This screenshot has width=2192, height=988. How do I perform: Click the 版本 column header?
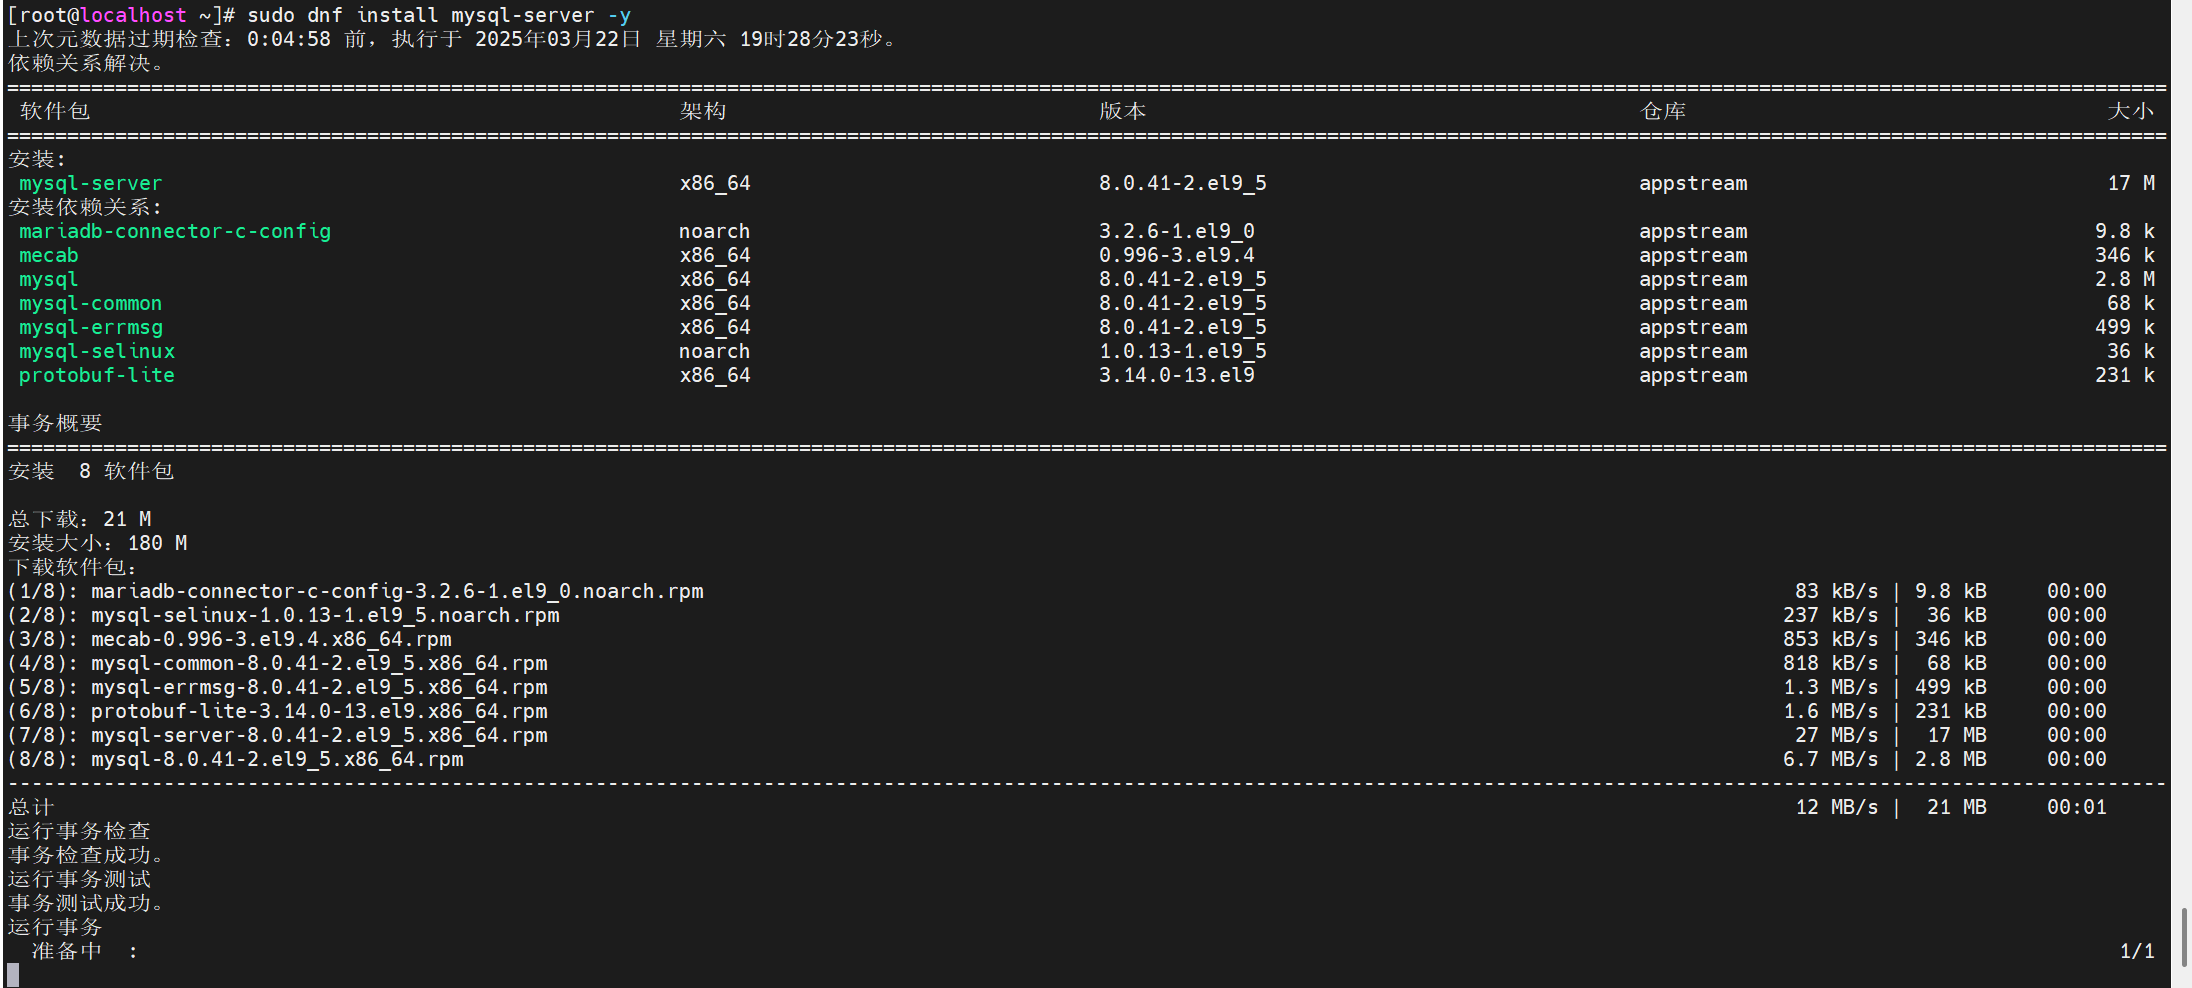pos(1122,111)
